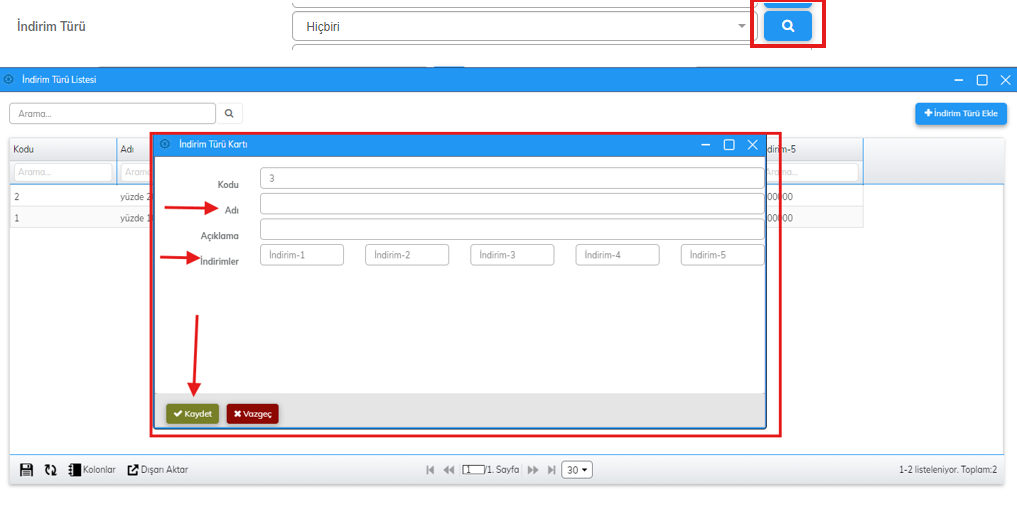Go to the last page of the list
The height and width of the screenshot is (505, 1017).
551,470
